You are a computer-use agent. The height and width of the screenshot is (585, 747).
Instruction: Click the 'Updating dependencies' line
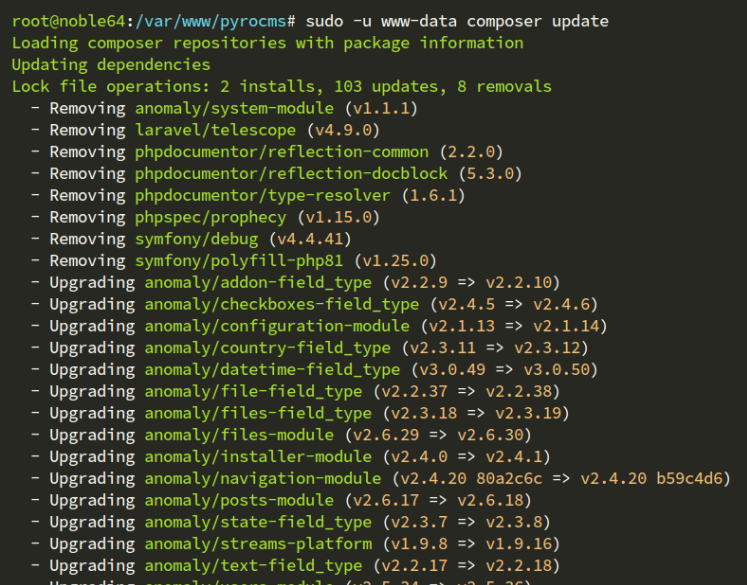coord(111,65)
